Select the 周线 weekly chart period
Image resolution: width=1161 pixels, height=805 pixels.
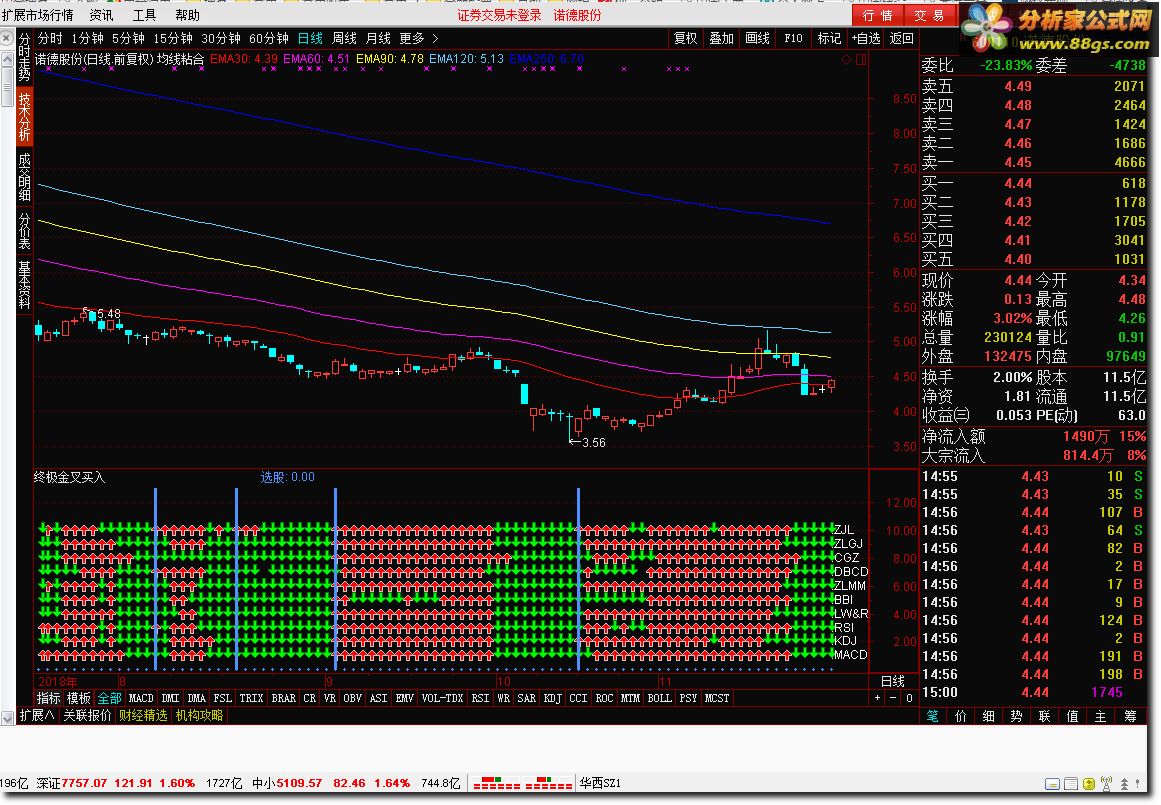[344, 39]
